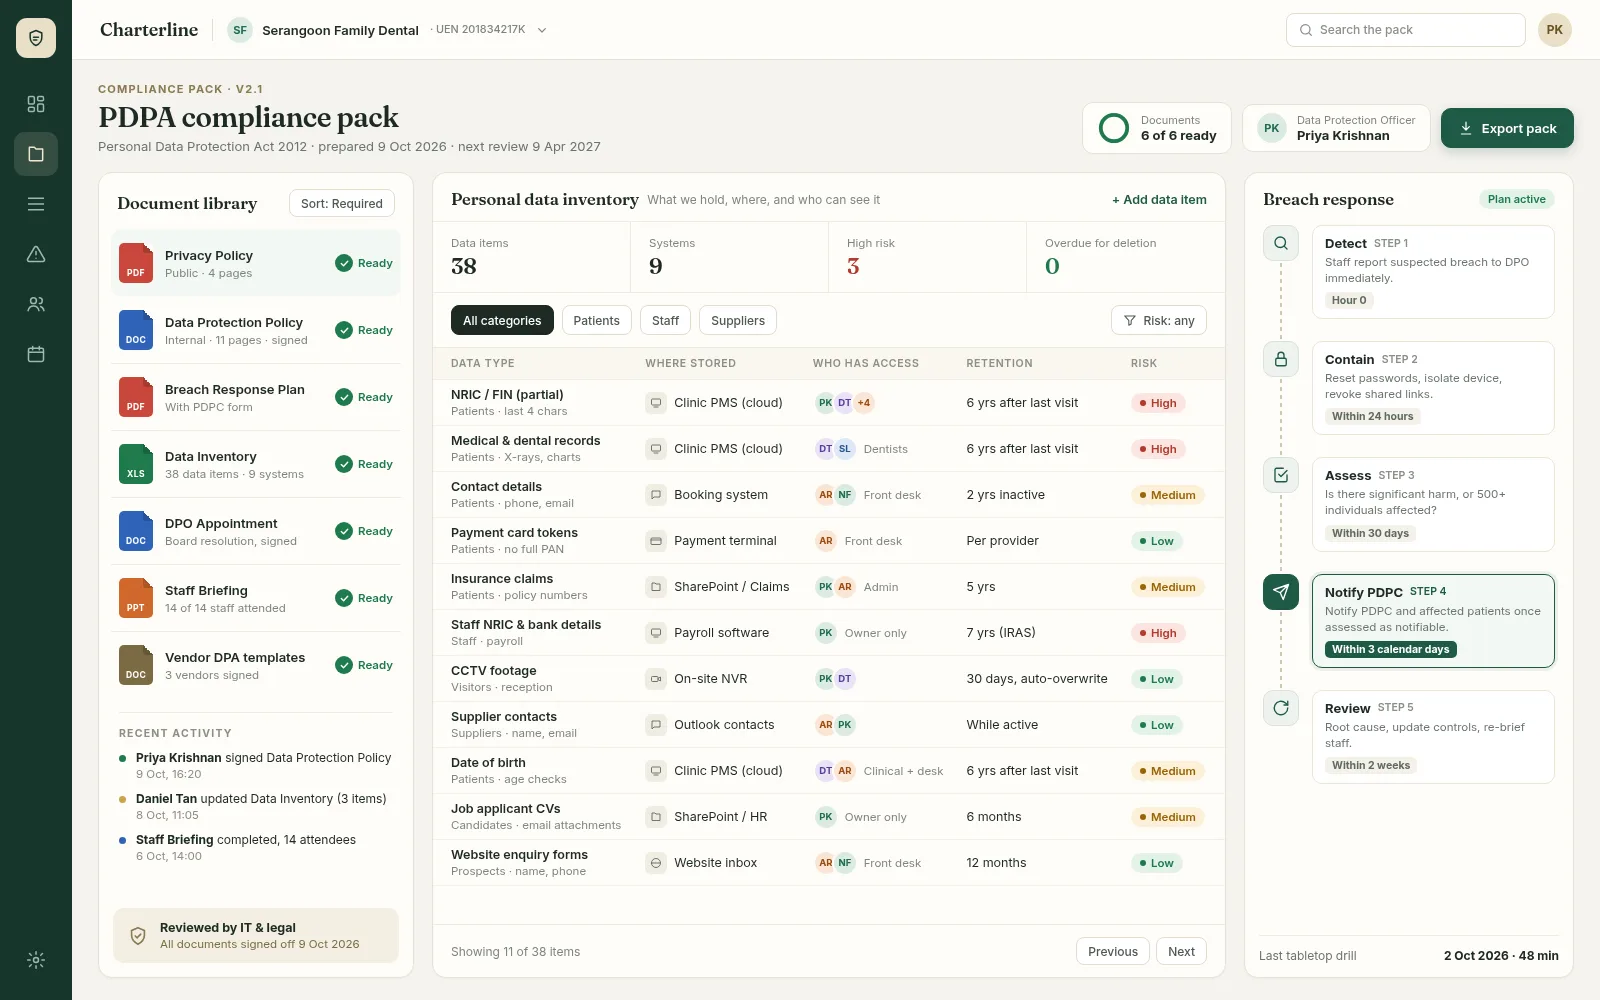
Task: Open the DPO Appointment document row
Action: [x=256, y=531]
